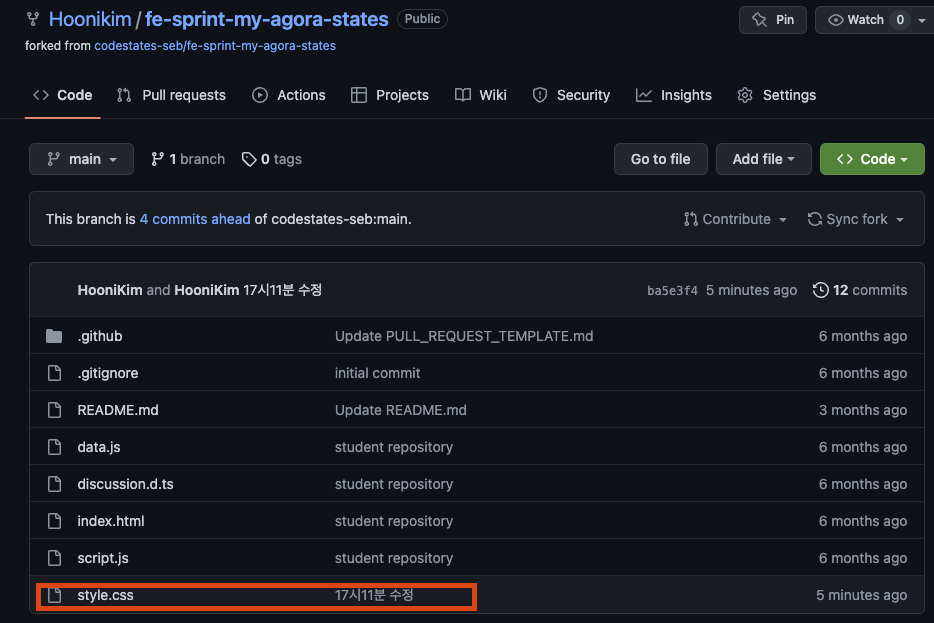Image resolution: width=934 pixels, height=623 pixels.
Task: Open the fe-sprint-my-agora-states repository link
Action: point(266,19)
